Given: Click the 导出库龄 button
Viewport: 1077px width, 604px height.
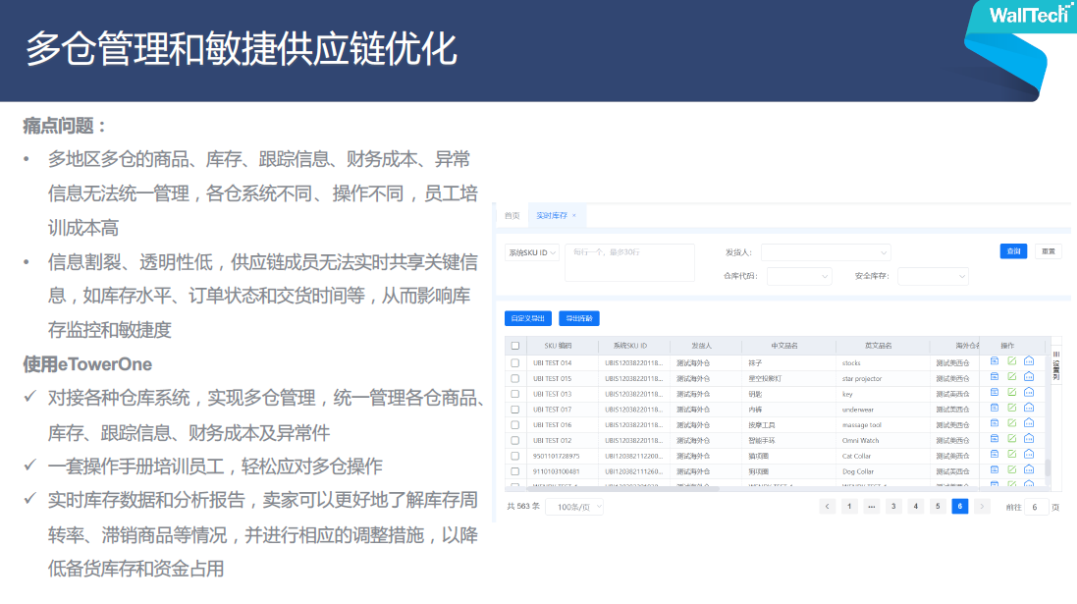Looking at the screenshot, I should point(579,318).
